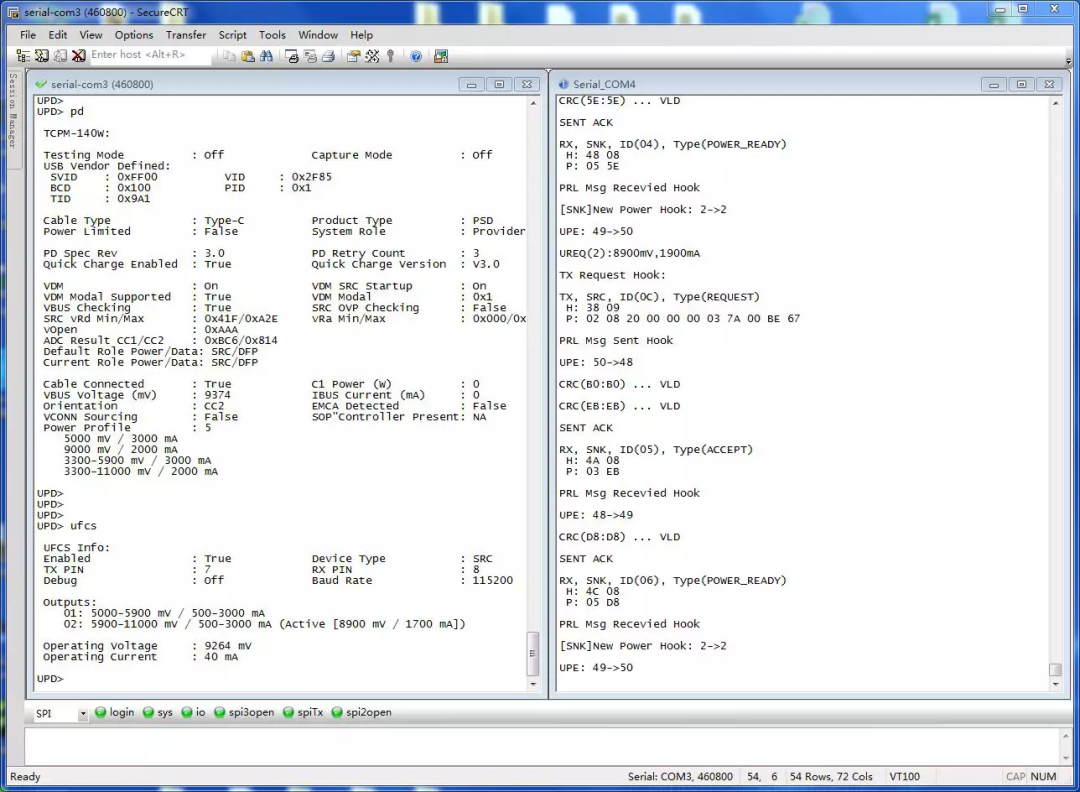Click the Print Screen toolbar icon
Screen dimensions: 1080x792
tap(292, 56)
